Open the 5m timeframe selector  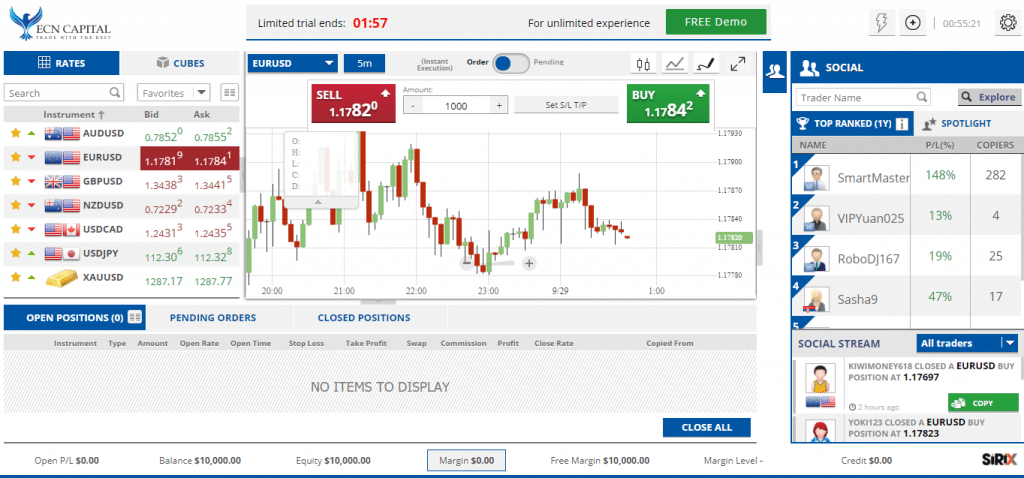[x=364, y=63]
